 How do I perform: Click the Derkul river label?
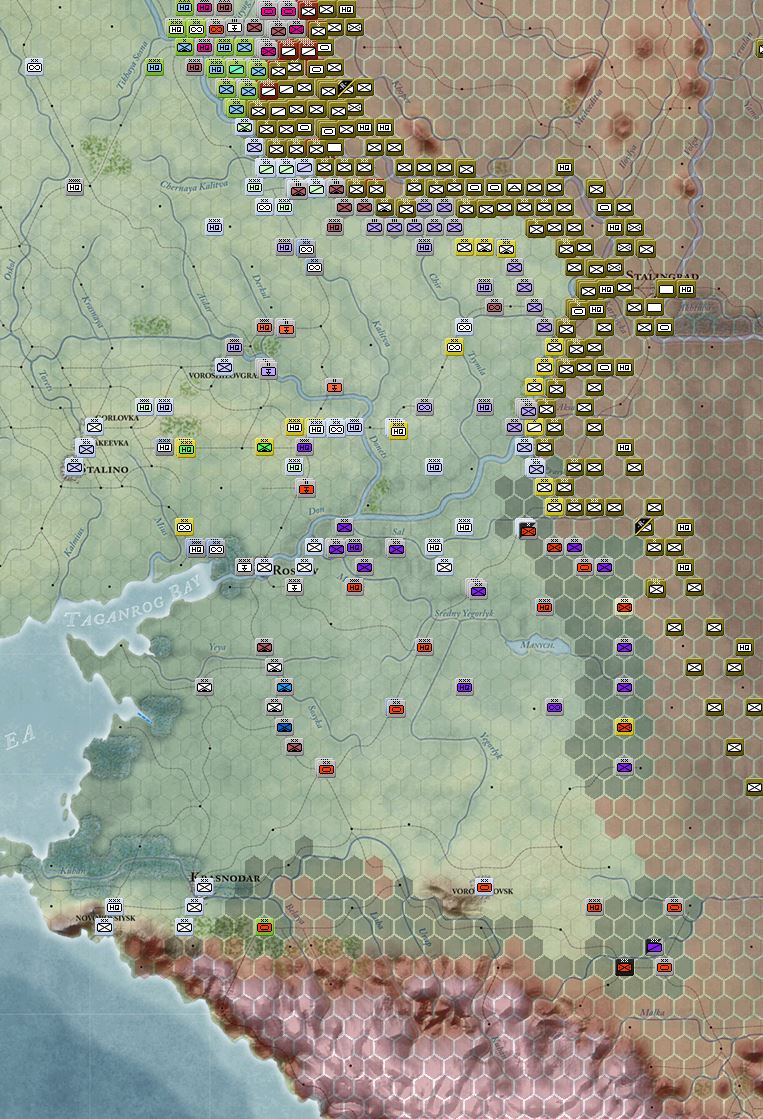(x=261, y=285)
